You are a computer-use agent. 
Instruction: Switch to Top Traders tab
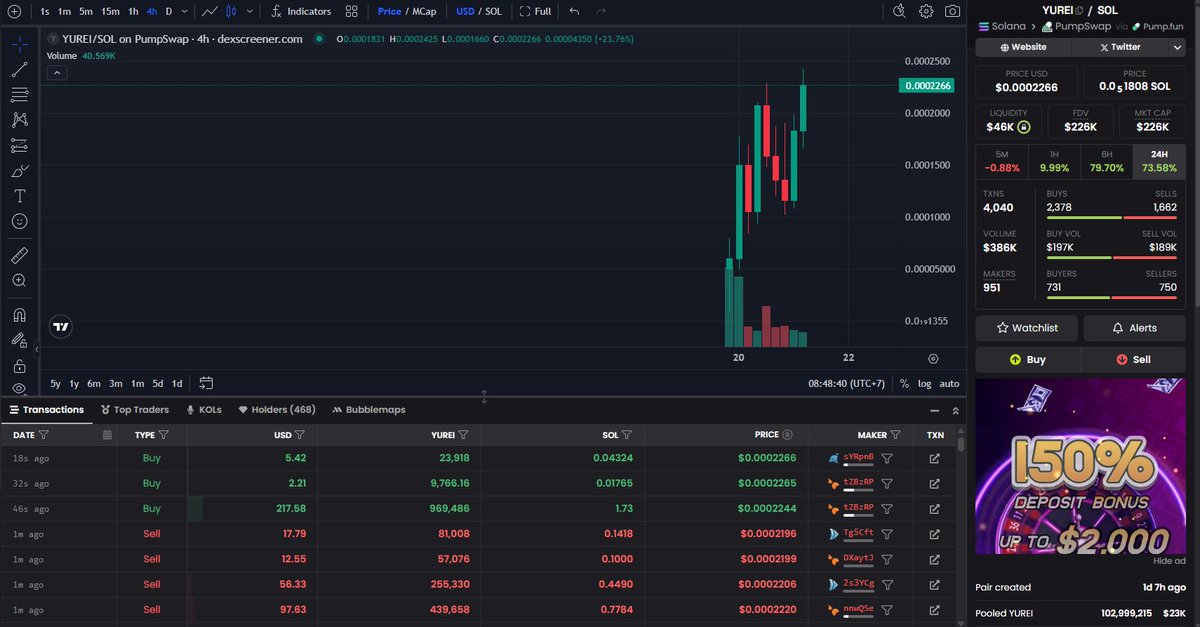pos(134,409)
